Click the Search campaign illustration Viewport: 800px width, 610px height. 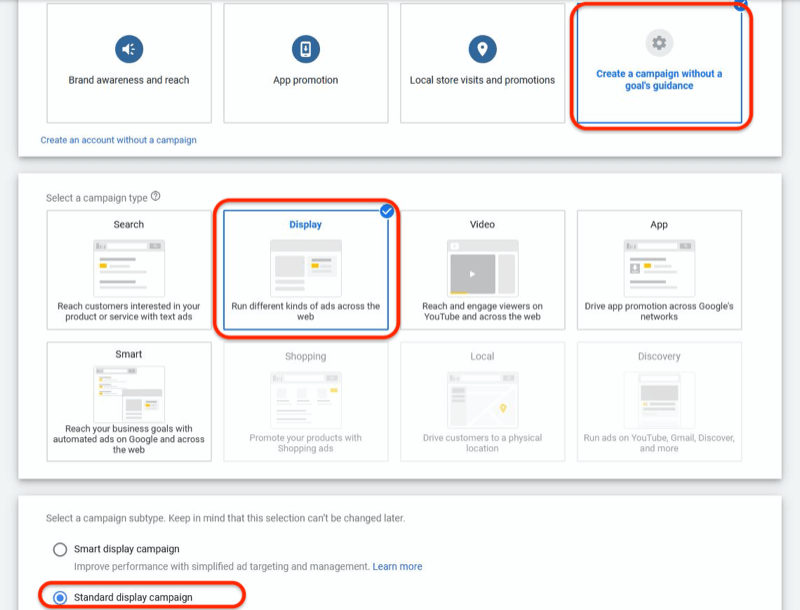tap(129, 268)
